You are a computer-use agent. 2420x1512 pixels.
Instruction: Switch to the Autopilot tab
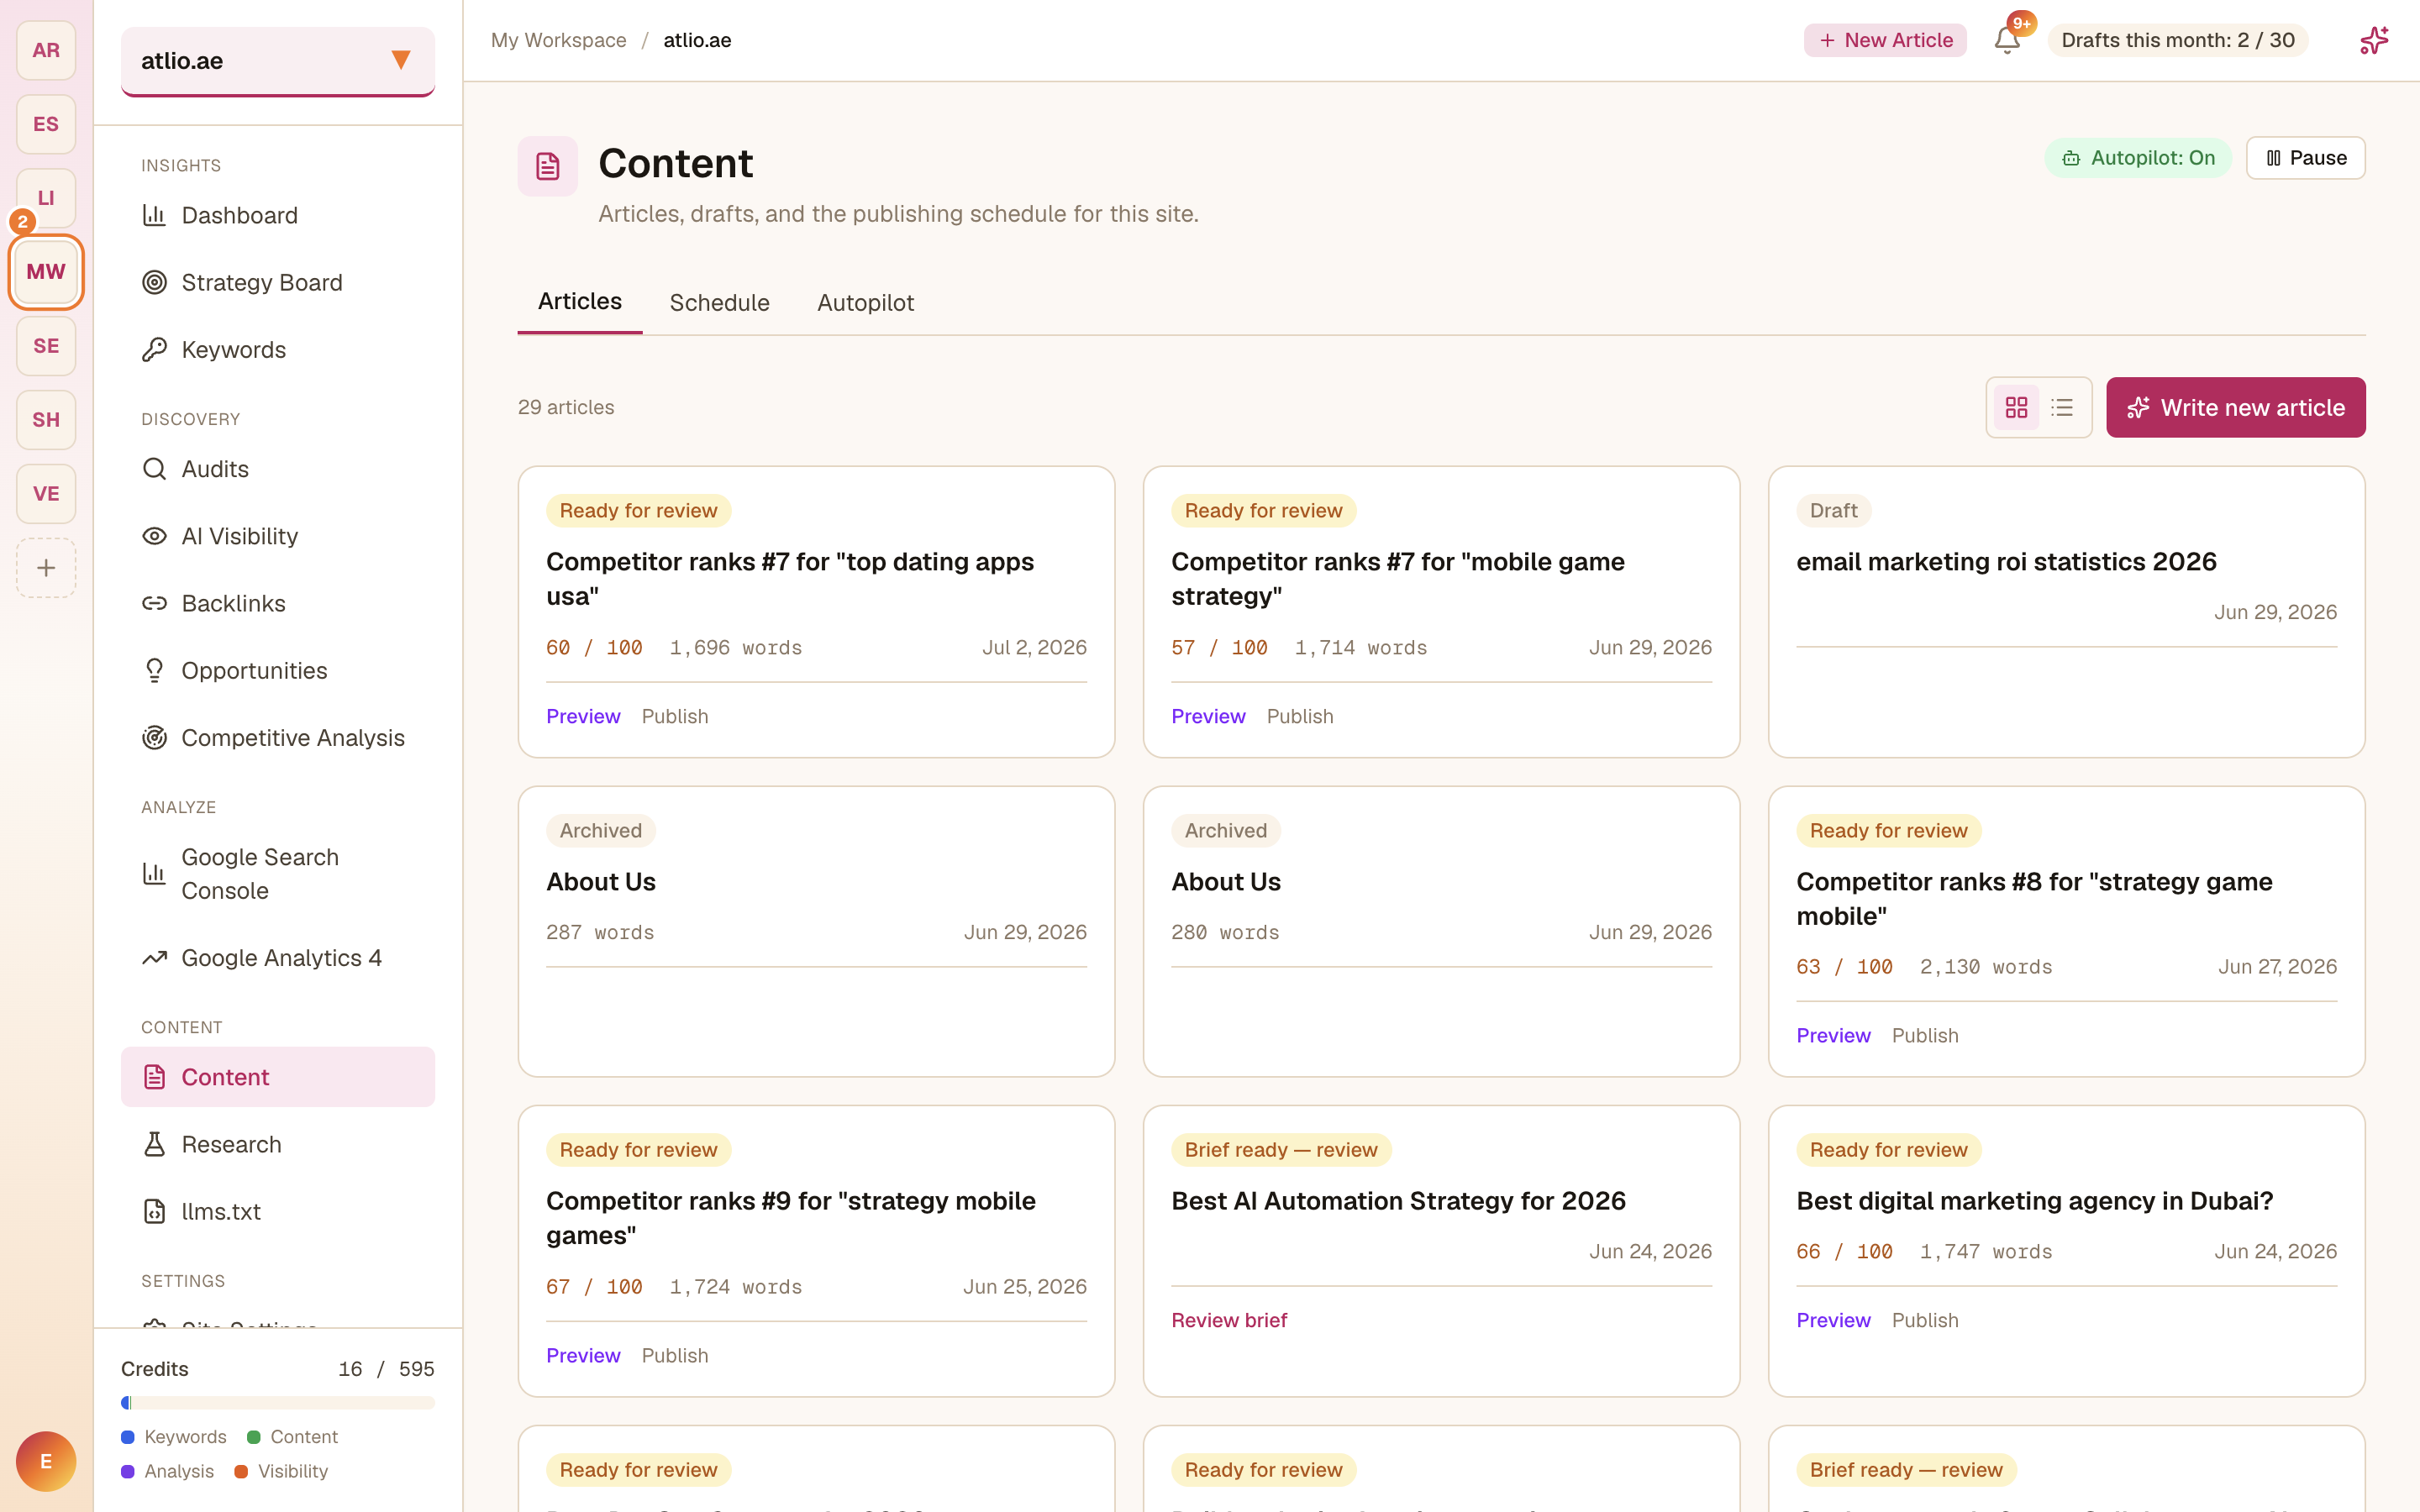pos(865,302)
